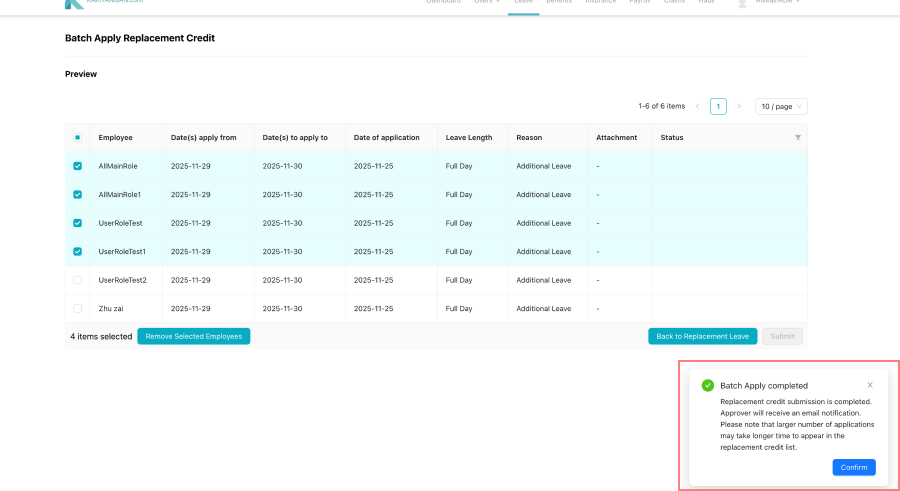Screen dimensions: 900x491
Task: Close the Batch Apply completed notification
Action: (869, 385)
